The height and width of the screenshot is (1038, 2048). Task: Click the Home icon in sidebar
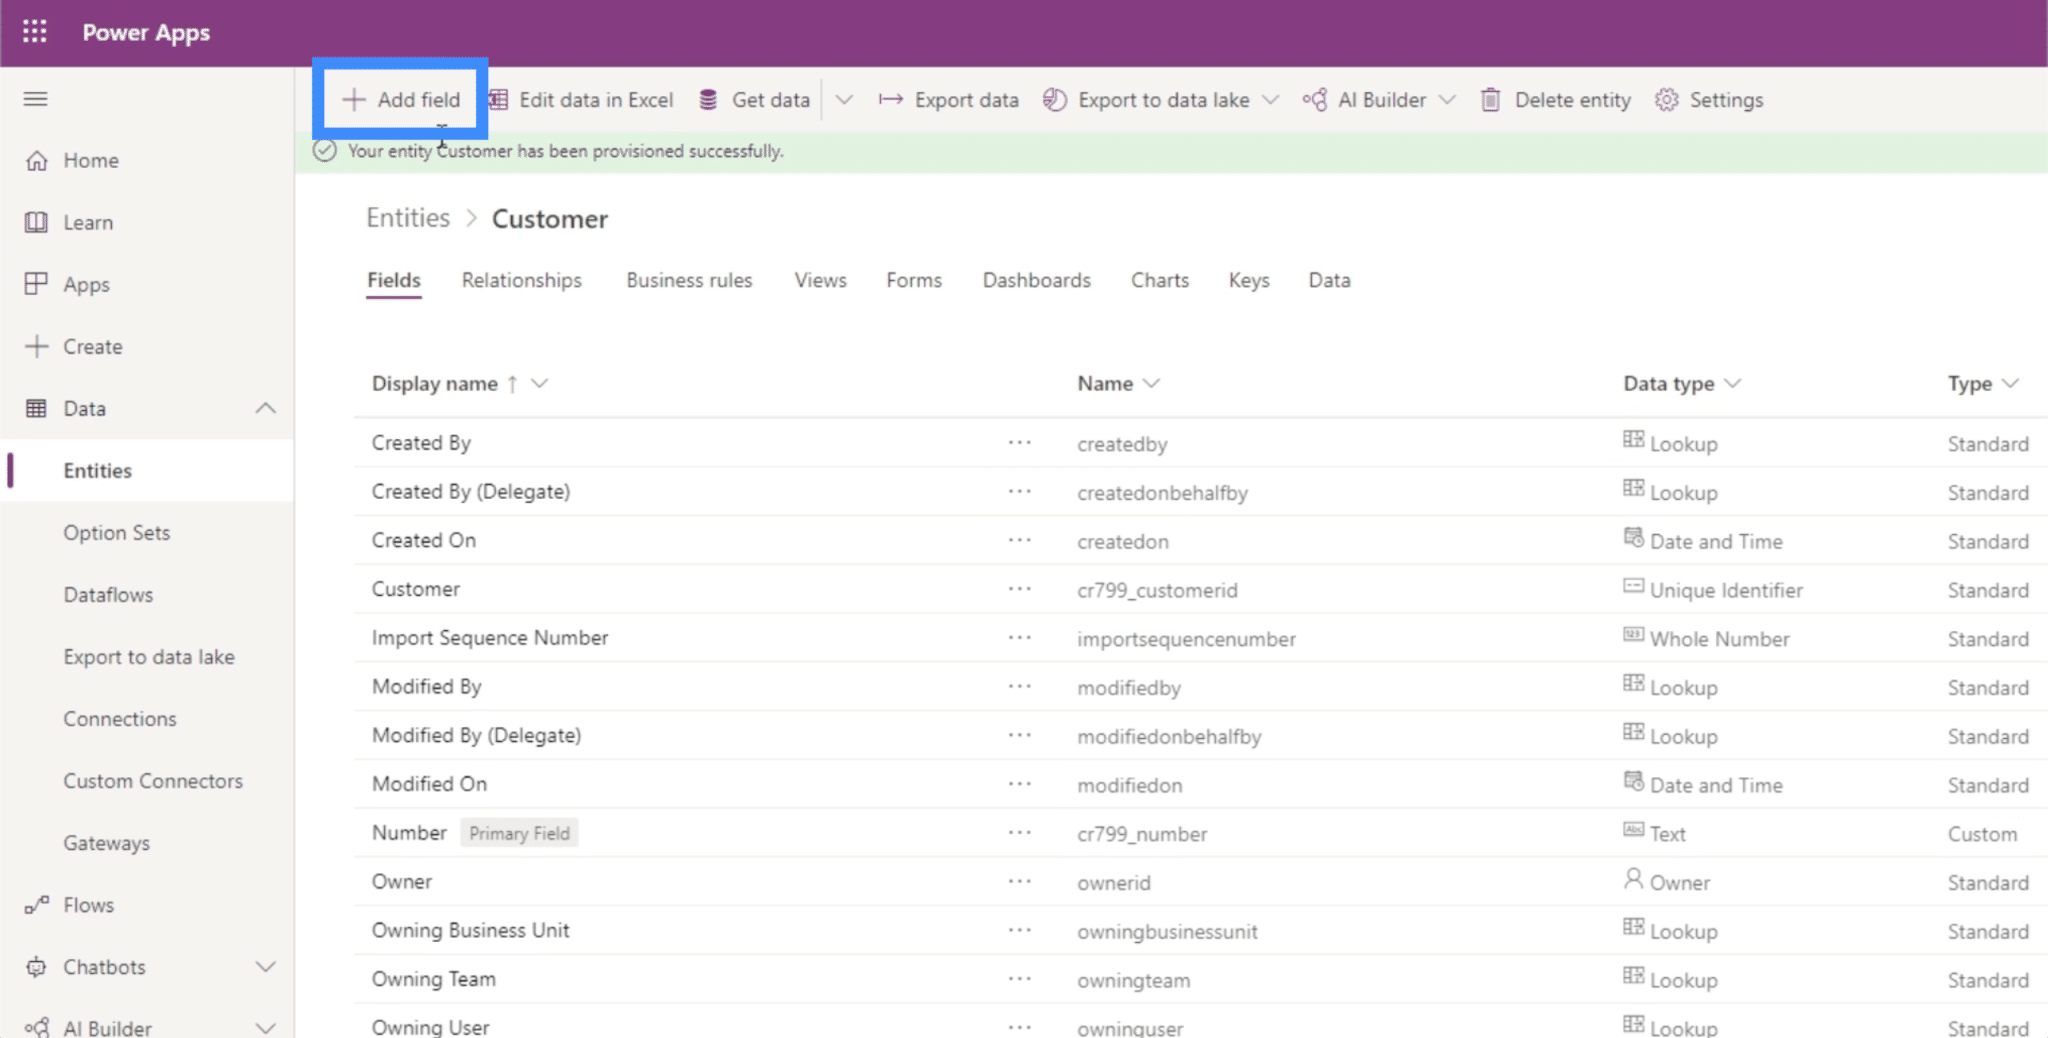[36, 160]
